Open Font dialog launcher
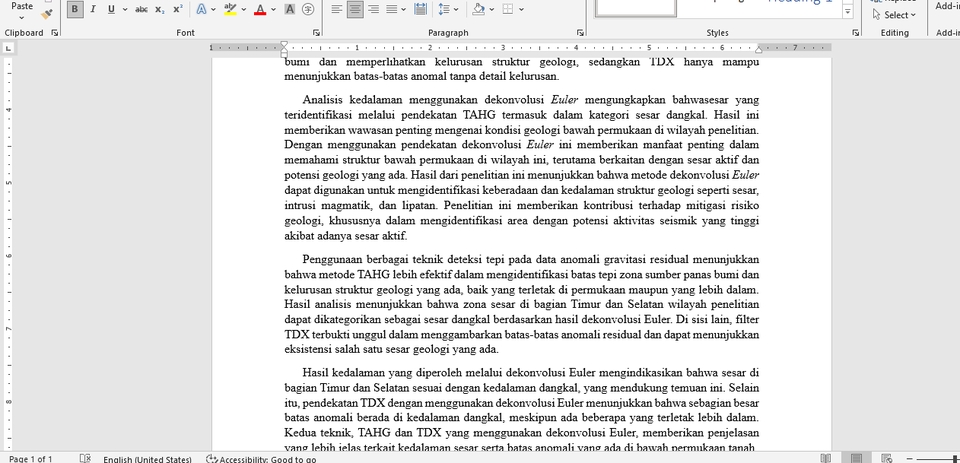The height and width of the screenshot is (463, 960). tap(316, 32)
